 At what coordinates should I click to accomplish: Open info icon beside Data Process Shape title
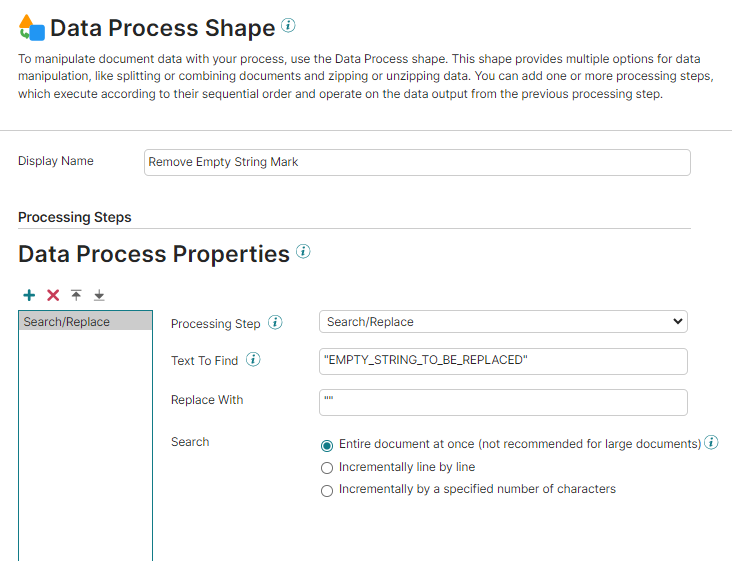[x=288, y=25]
